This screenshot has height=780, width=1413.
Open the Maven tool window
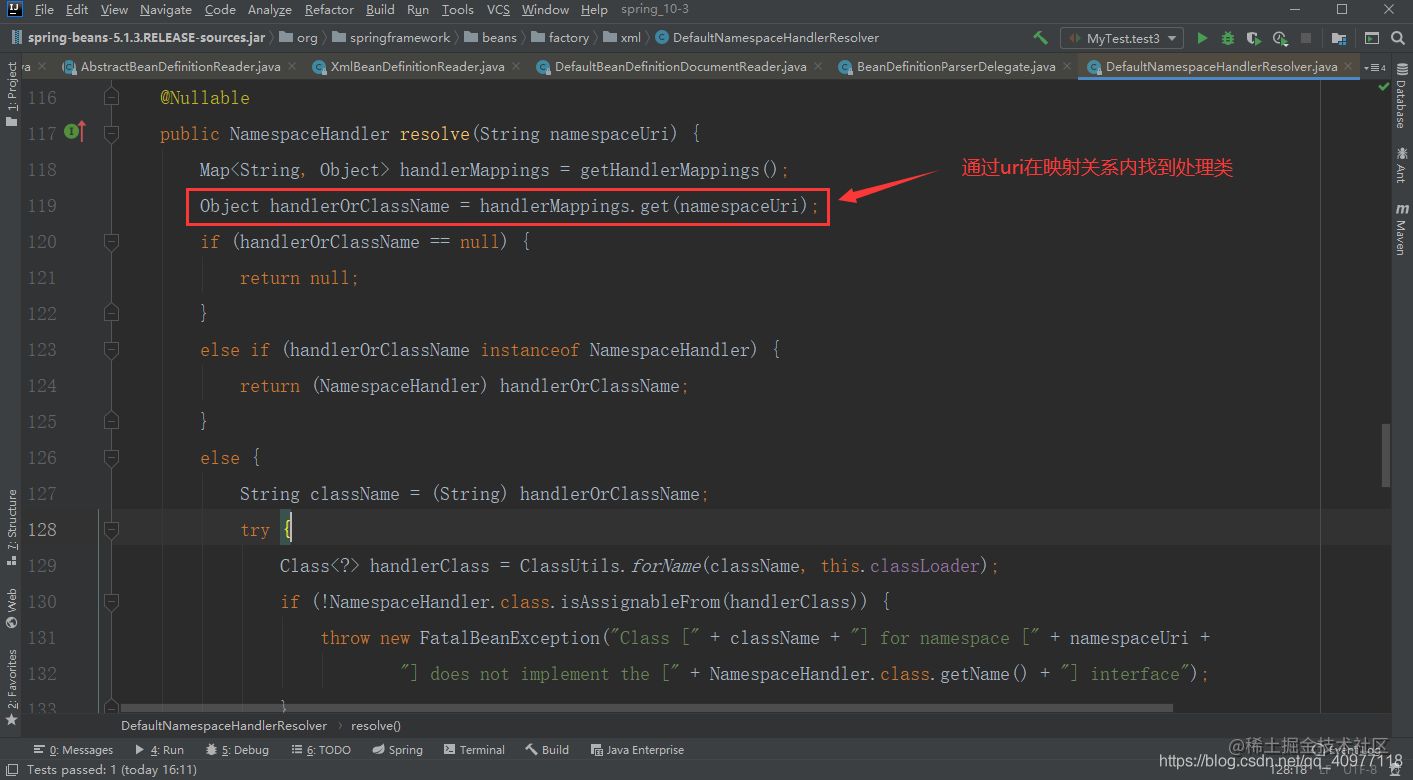point(1400,229)
